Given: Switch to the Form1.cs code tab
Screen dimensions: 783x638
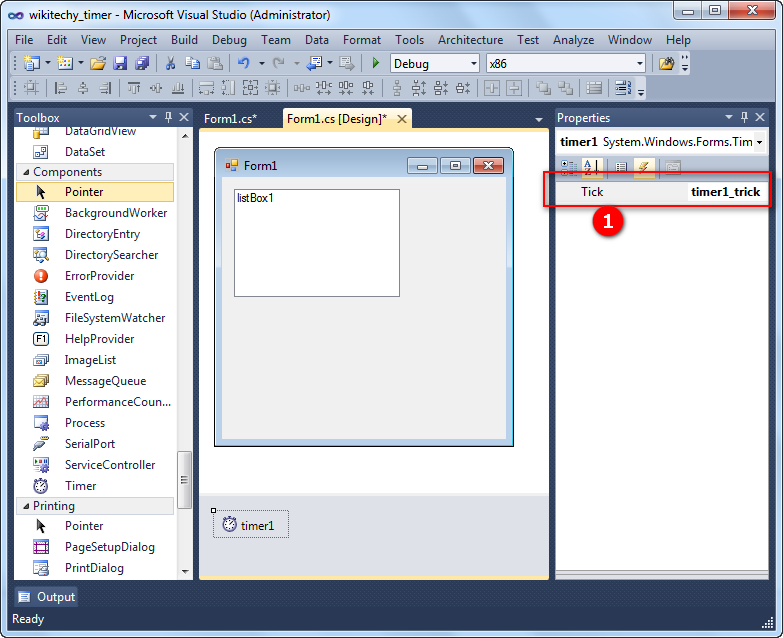Looking at the screenshot, I should [x=230, y=119].
